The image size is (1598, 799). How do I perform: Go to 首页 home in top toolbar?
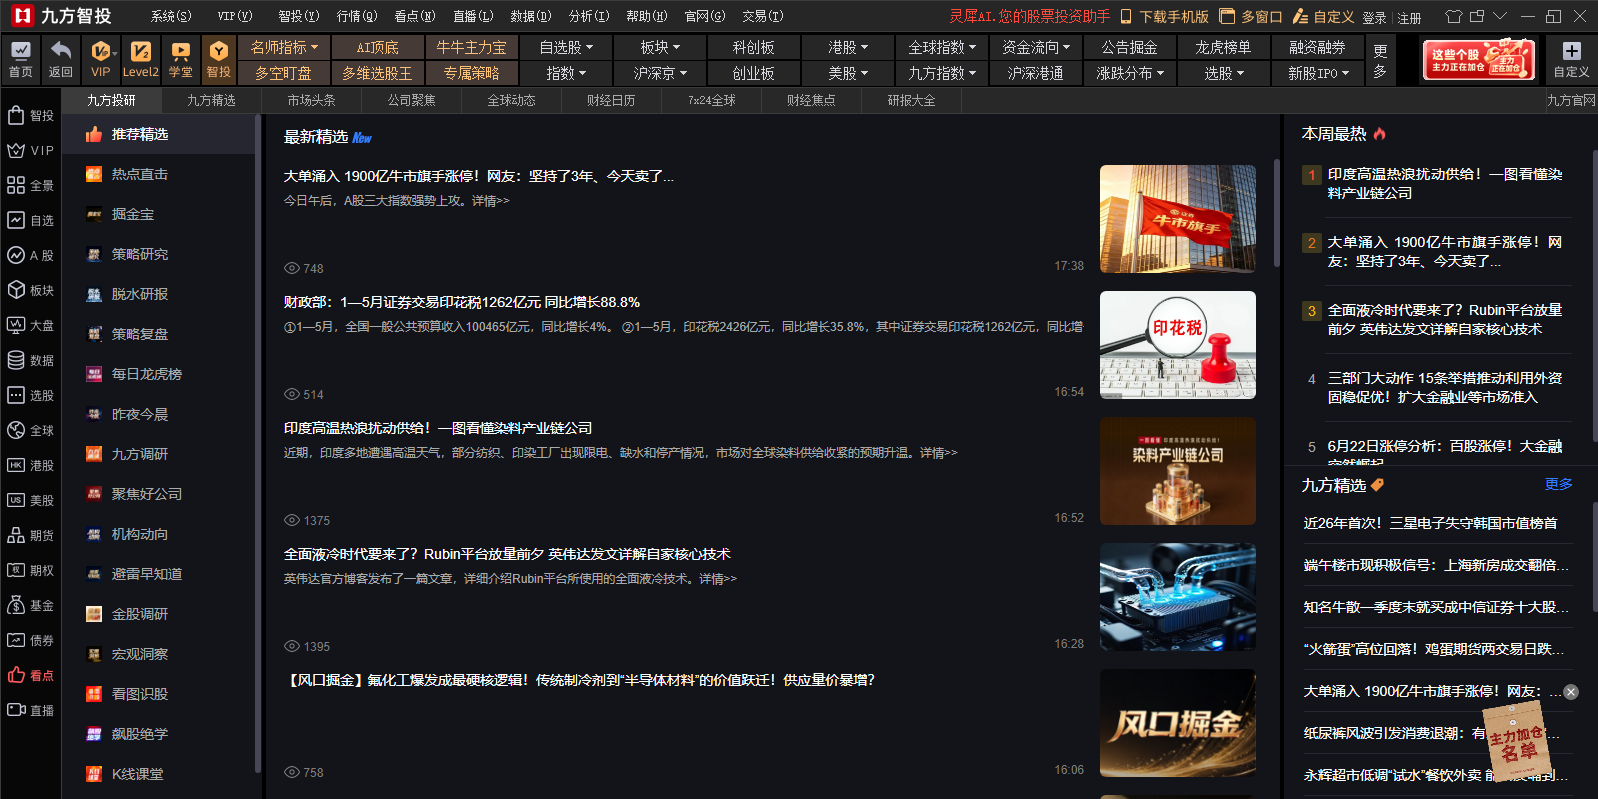click(x=20, y=59)
